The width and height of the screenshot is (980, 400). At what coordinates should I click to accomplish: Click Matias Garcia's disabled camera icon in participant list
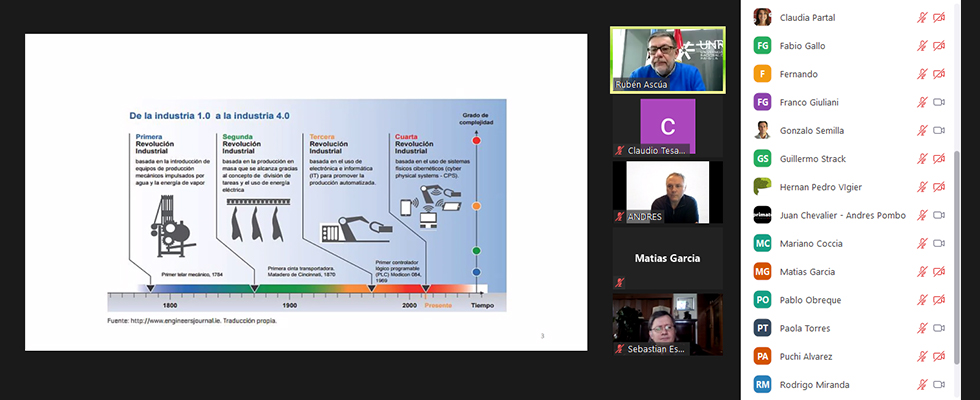[x=939, y=271]
